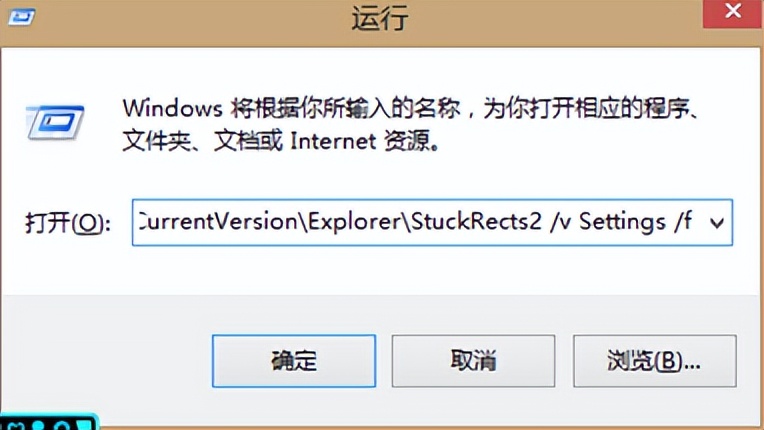This screenshot has height=430, width=764.
Task: Click the 打开(O): label
Action: click(x=68, y=224)
